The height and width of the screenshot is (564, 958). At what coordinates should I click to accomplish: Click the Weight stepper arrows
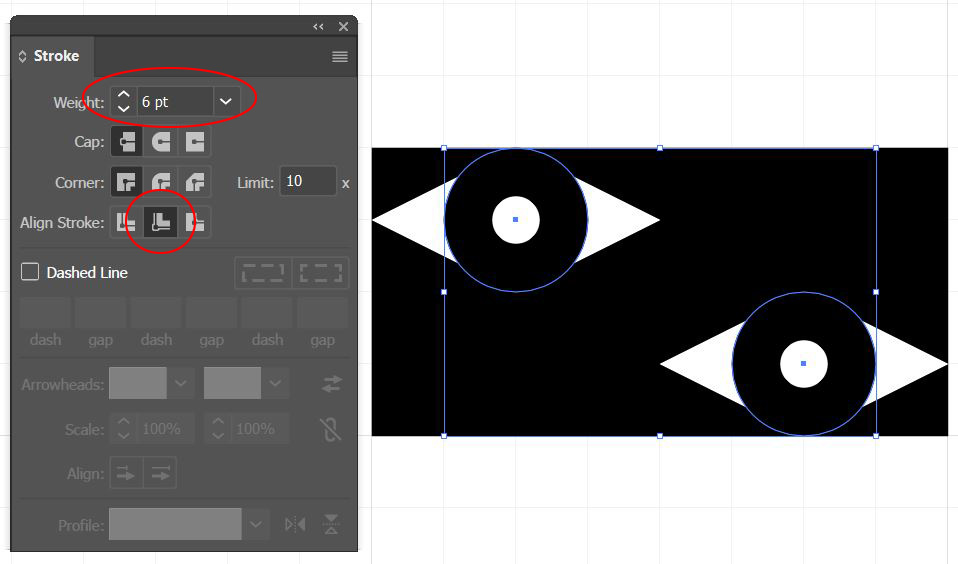123,101
